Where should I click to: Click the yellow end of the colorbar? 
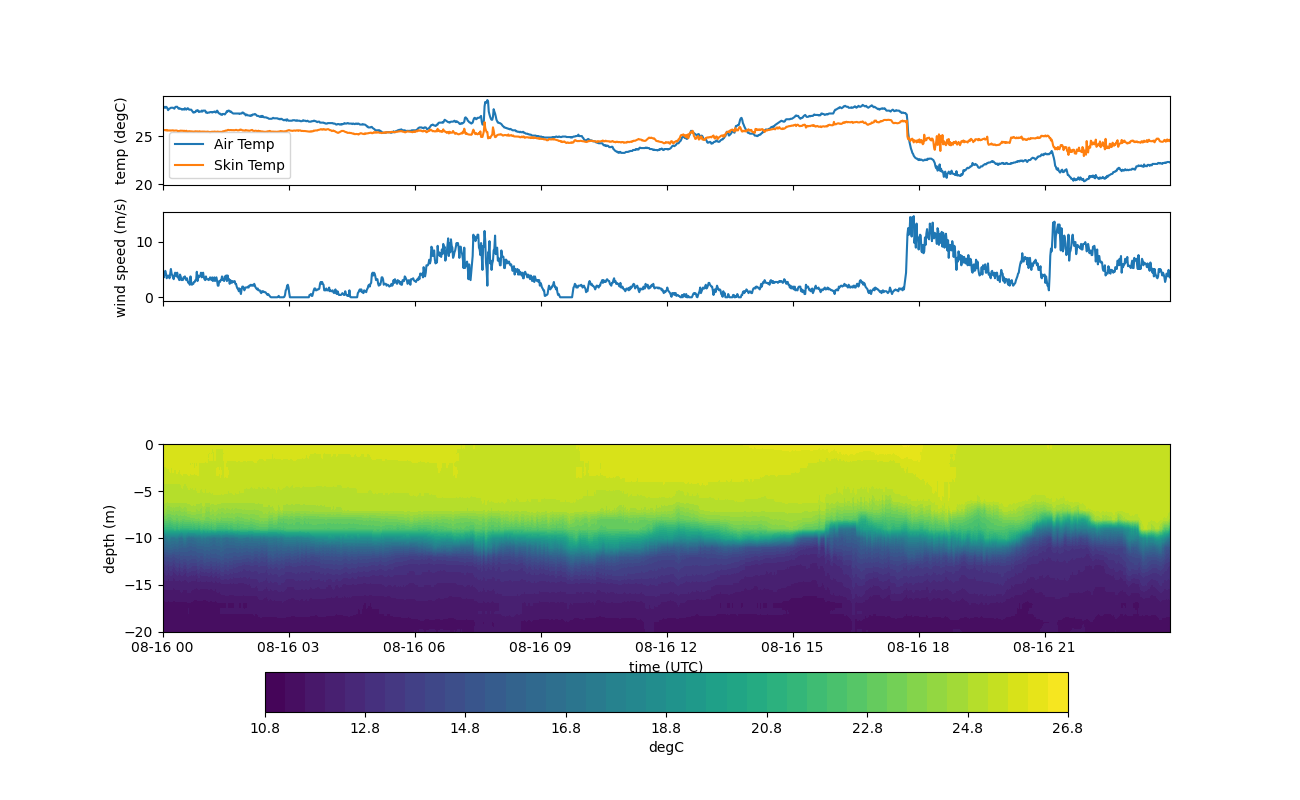[1058, 692]
